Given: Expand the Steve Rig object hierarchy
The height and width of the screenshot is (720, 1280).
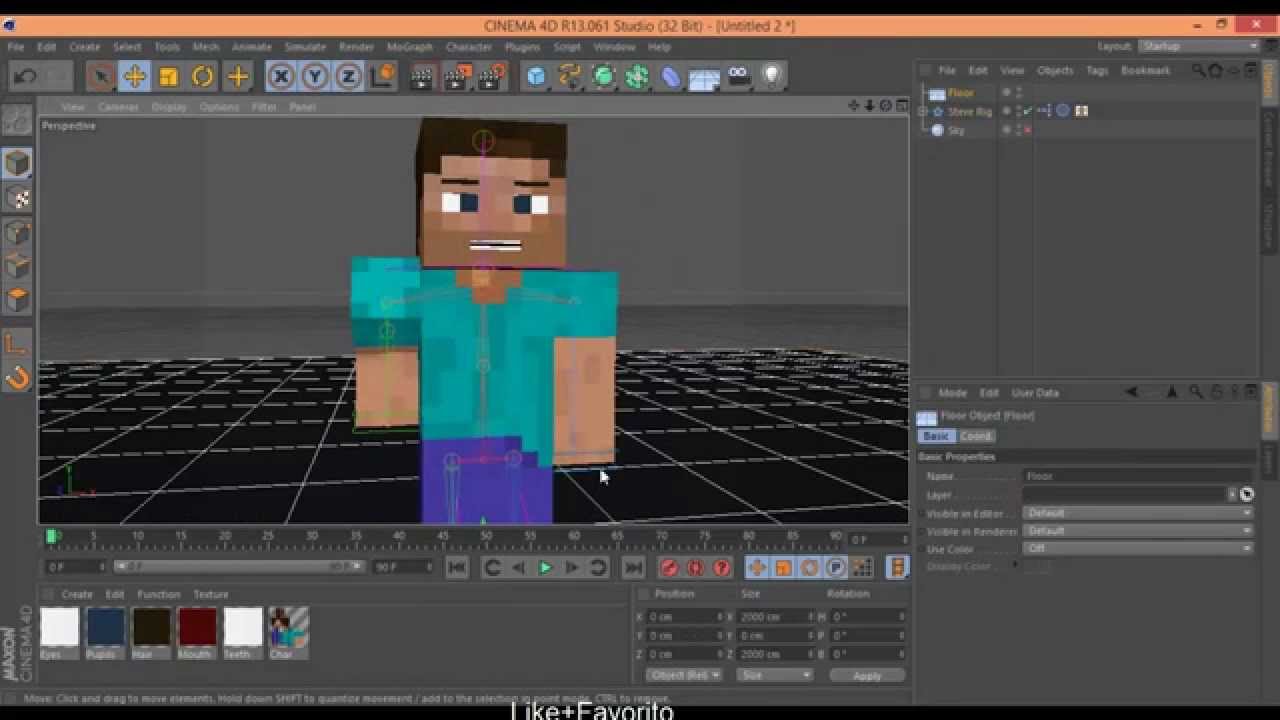Looking at the screenshot, I should 923,112.
